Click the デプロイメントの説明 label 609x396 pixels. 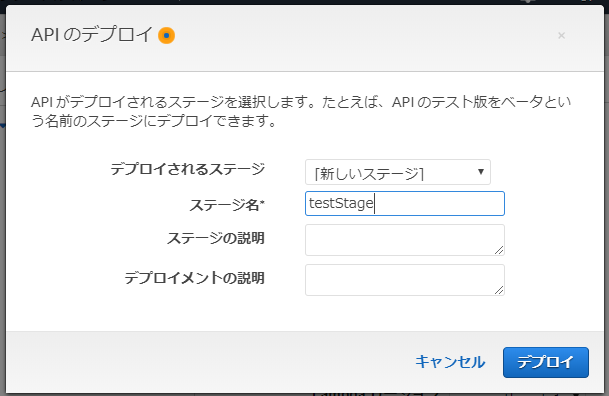(x=195, y=278)
